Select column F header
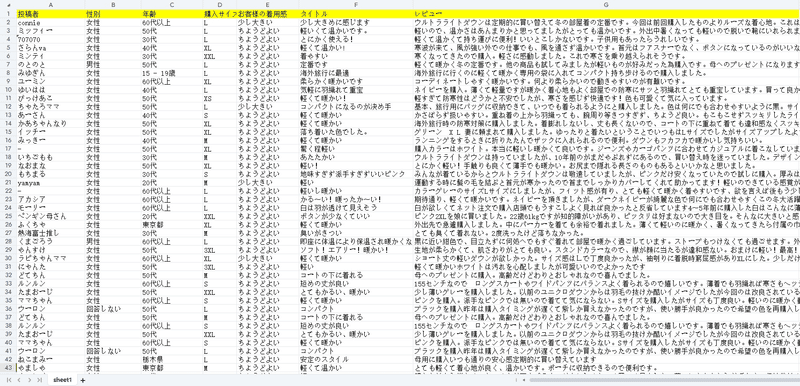The height and width of the screenshot is (386, 800). [356, 4]
